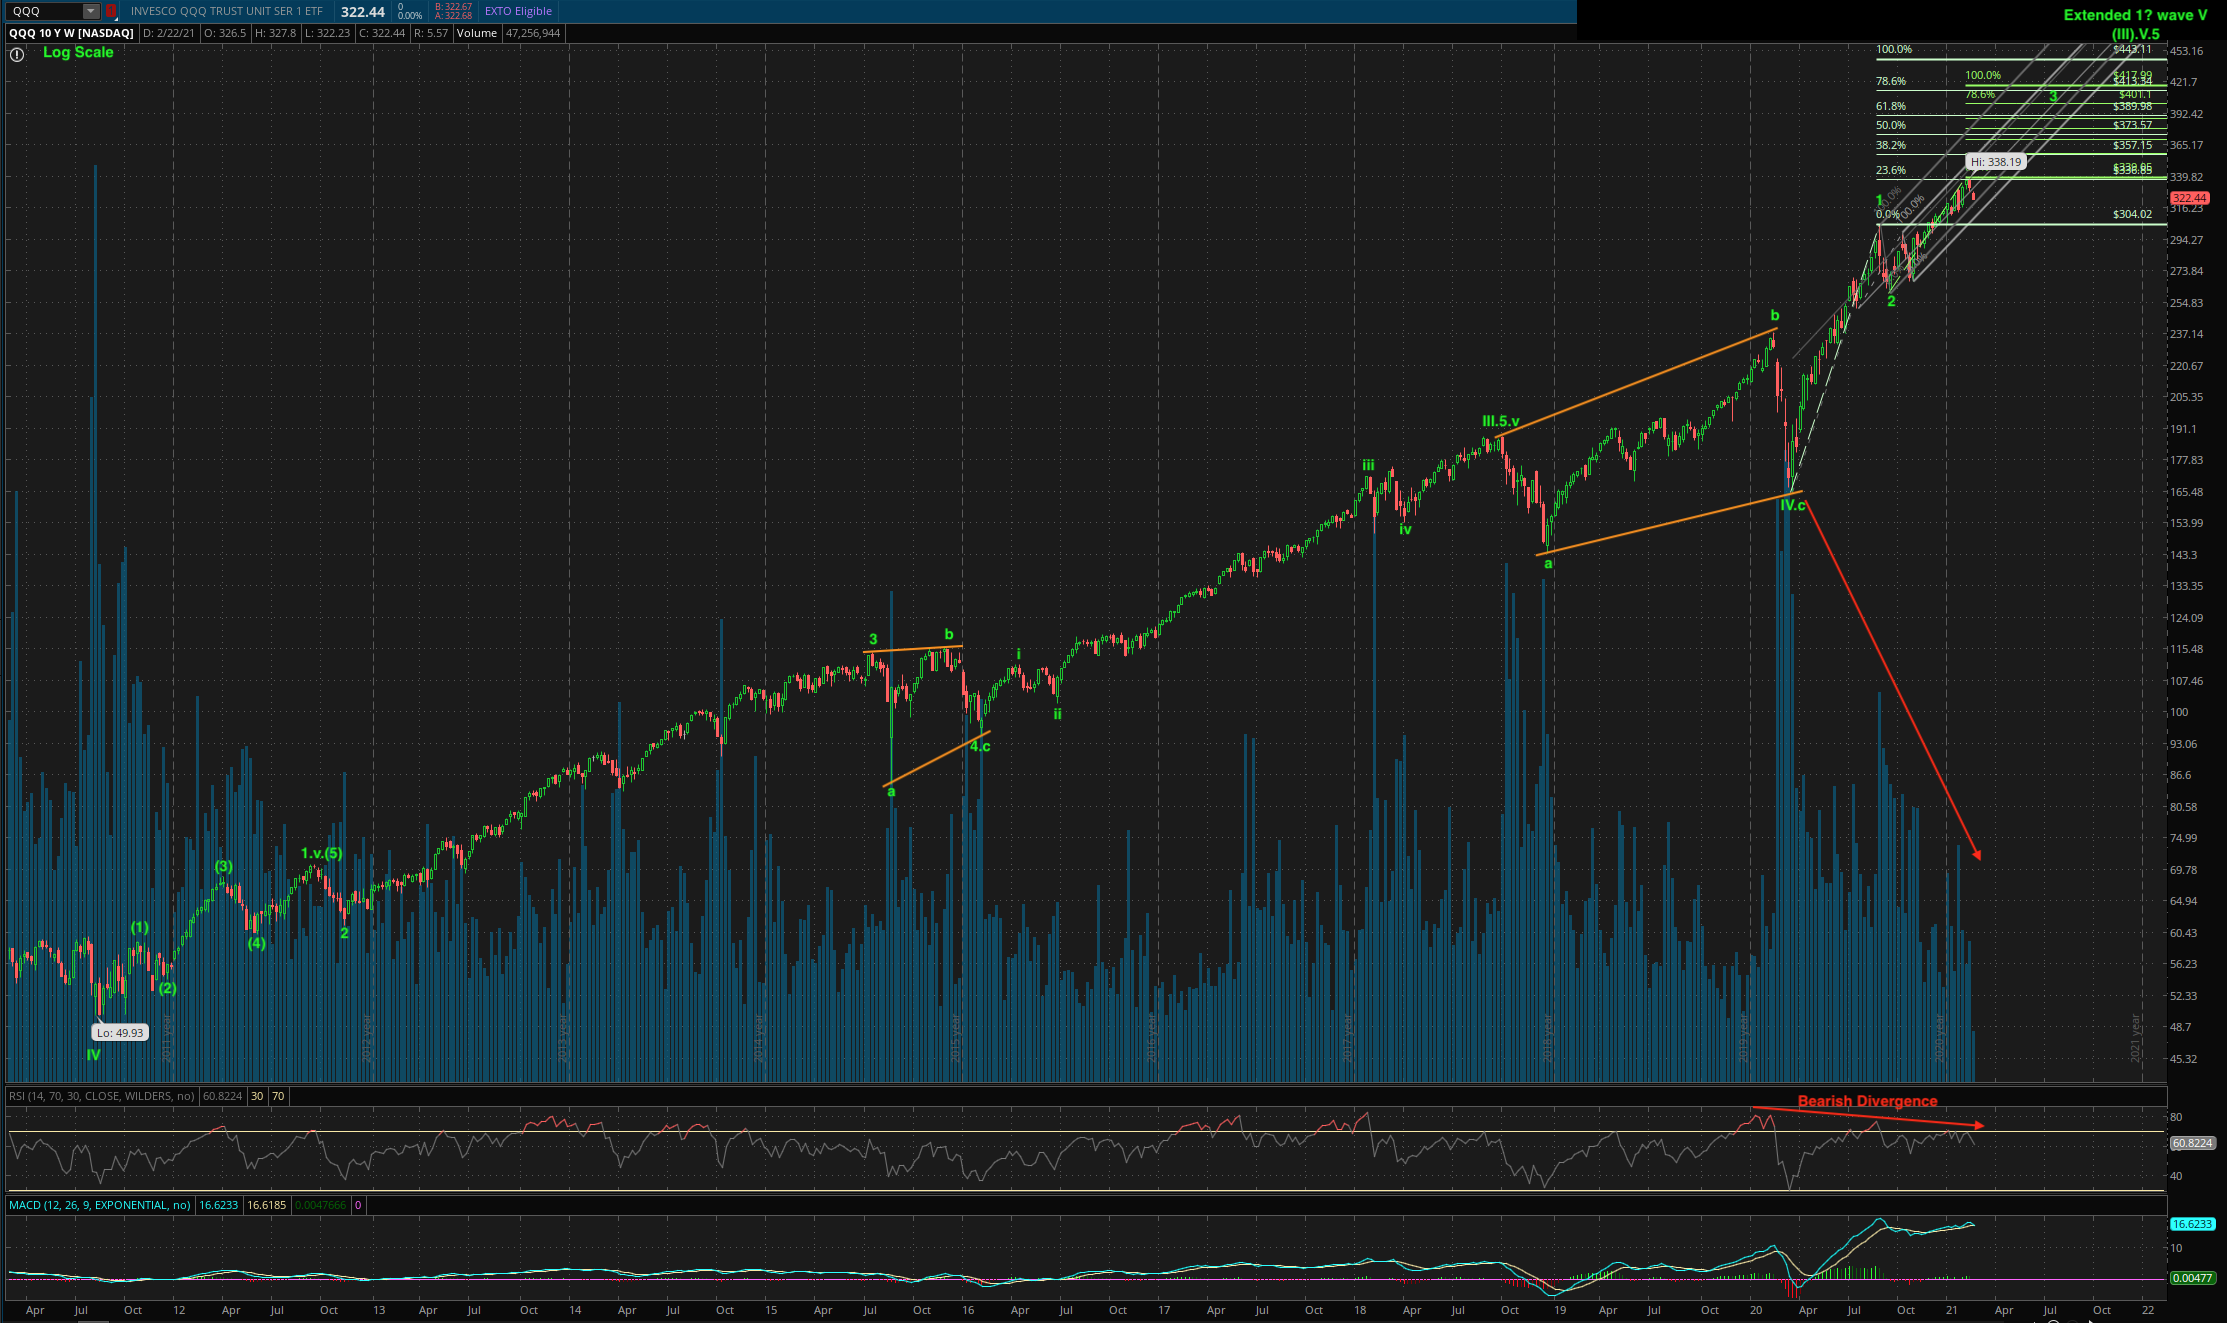Image resolution: width=2227 pixels, height=1323 pixels.
Task: Open the RSI study label settings
Action: click(102, 1096)
